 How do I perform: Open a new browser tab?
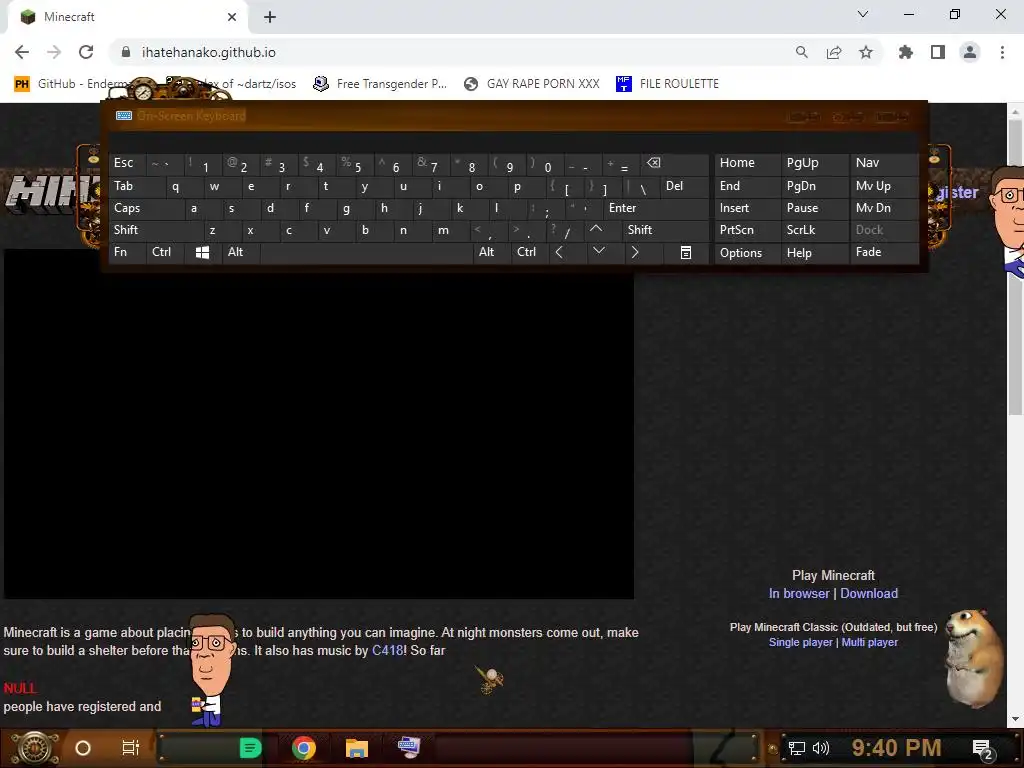(x=270, y=17)
